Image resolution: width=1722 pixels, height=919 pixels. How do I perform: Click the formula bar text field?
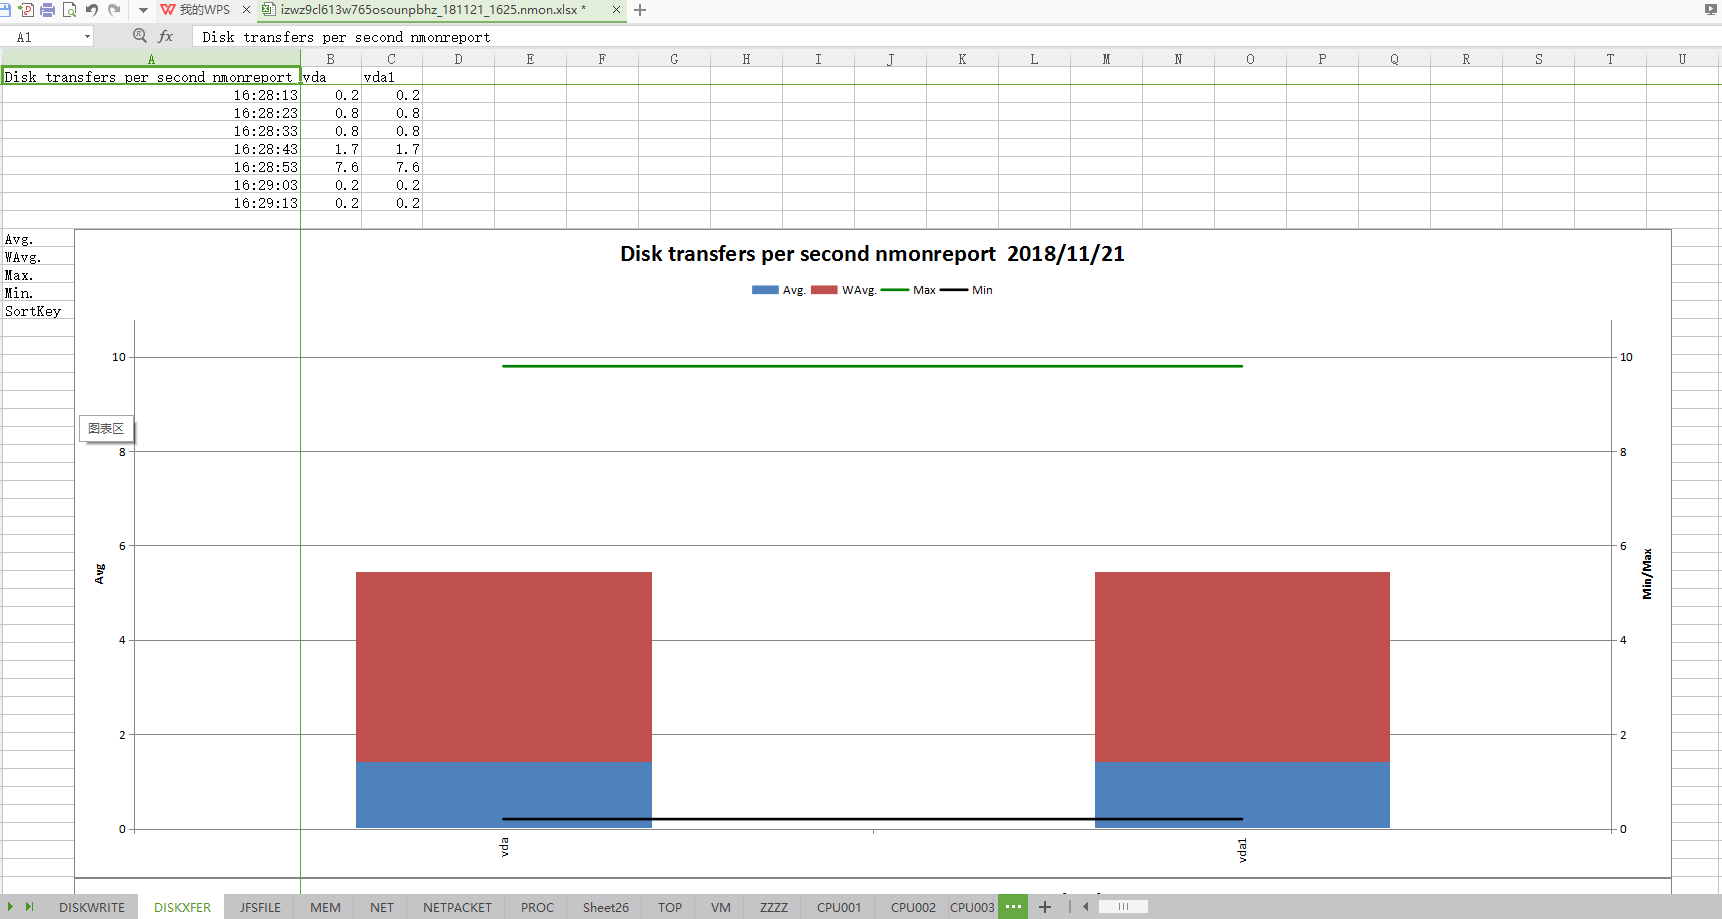click(x=955, y=37)
